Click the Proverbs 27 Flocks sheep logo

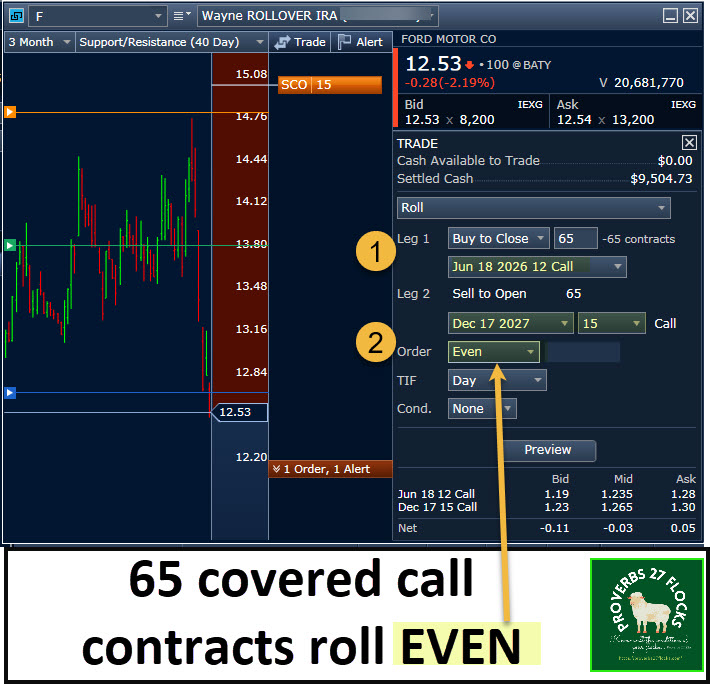point(646,614)
